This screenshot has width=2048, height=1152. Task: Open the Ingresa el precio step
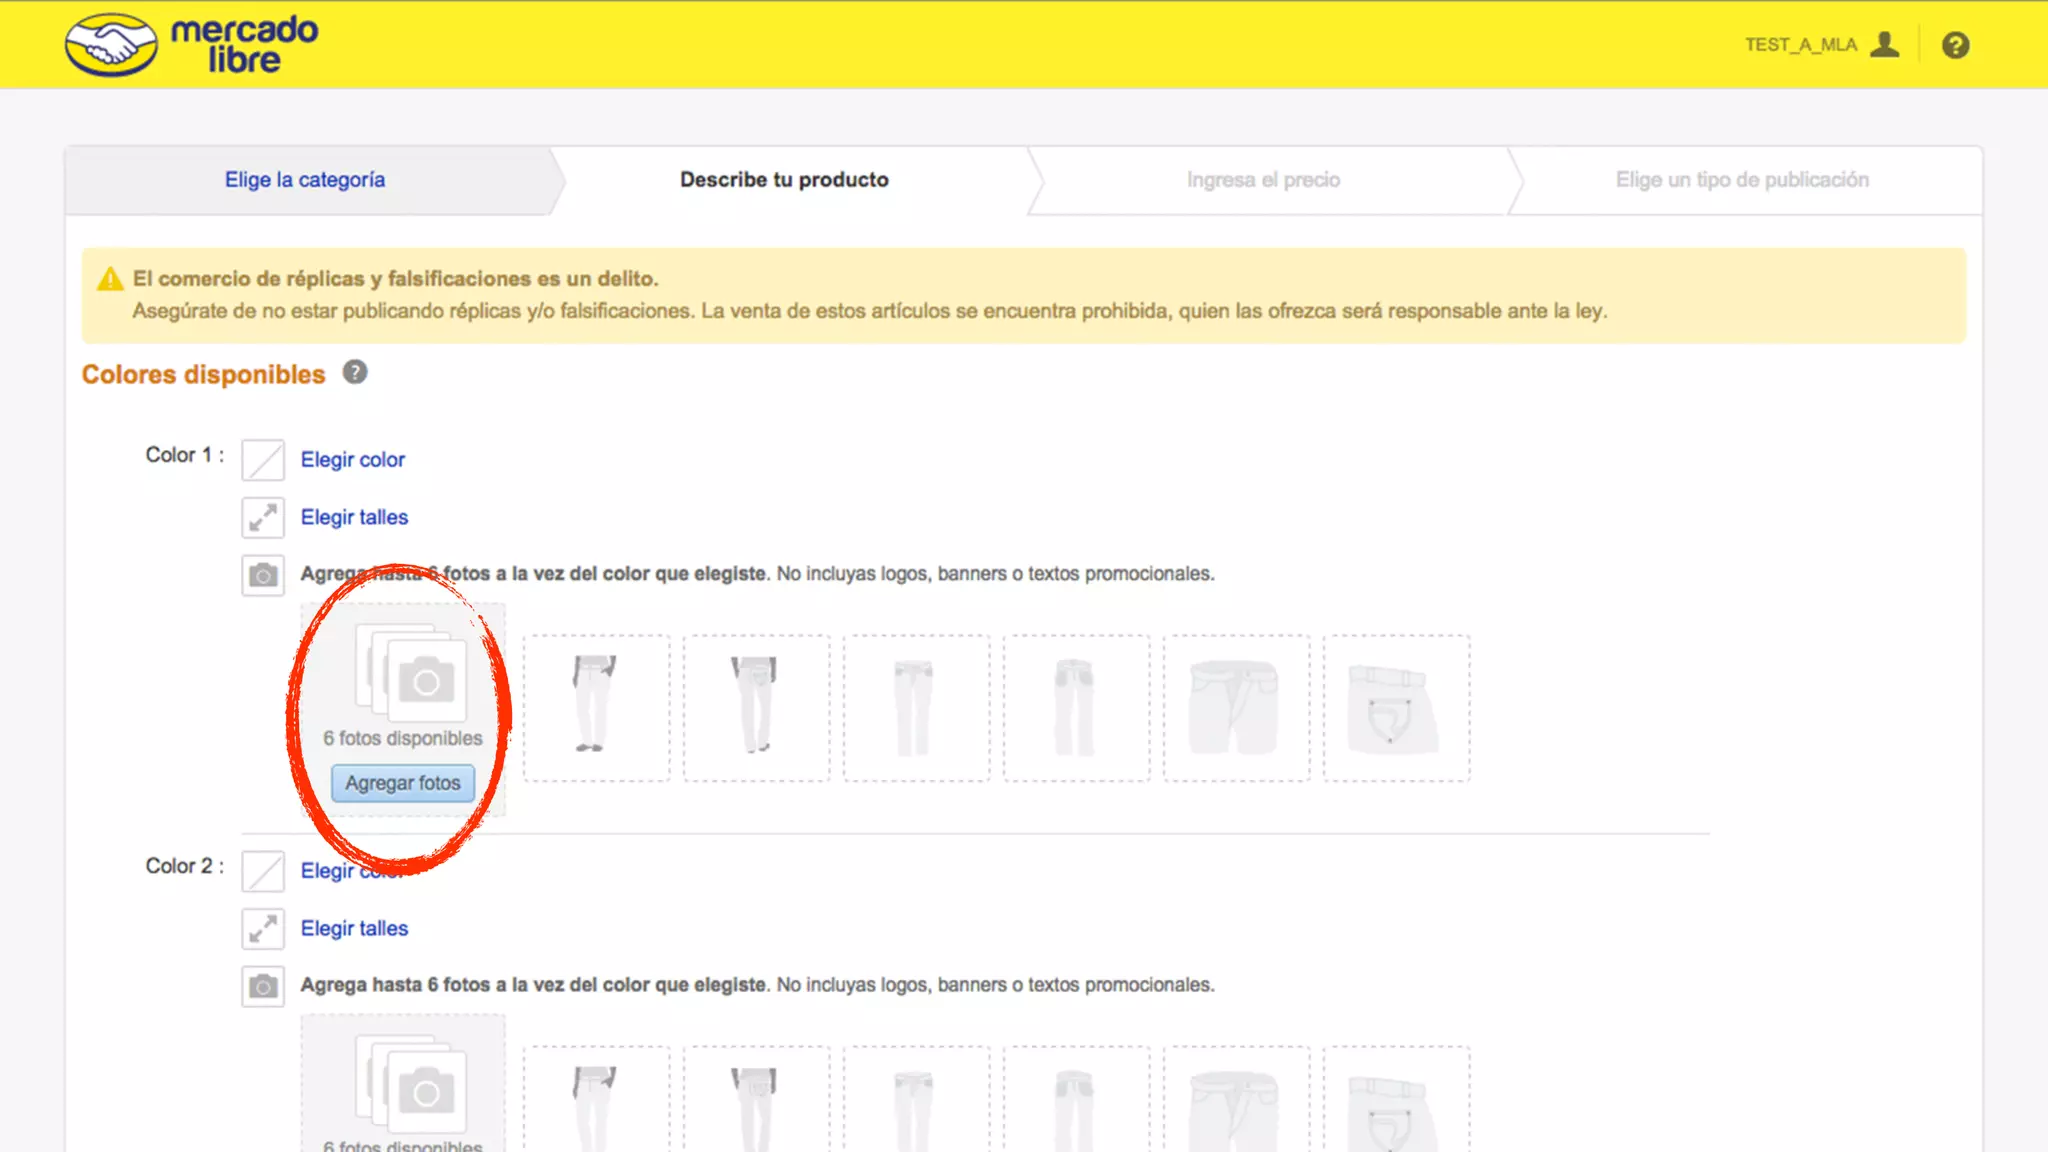pyautogui.click(x=1263, y=180)
